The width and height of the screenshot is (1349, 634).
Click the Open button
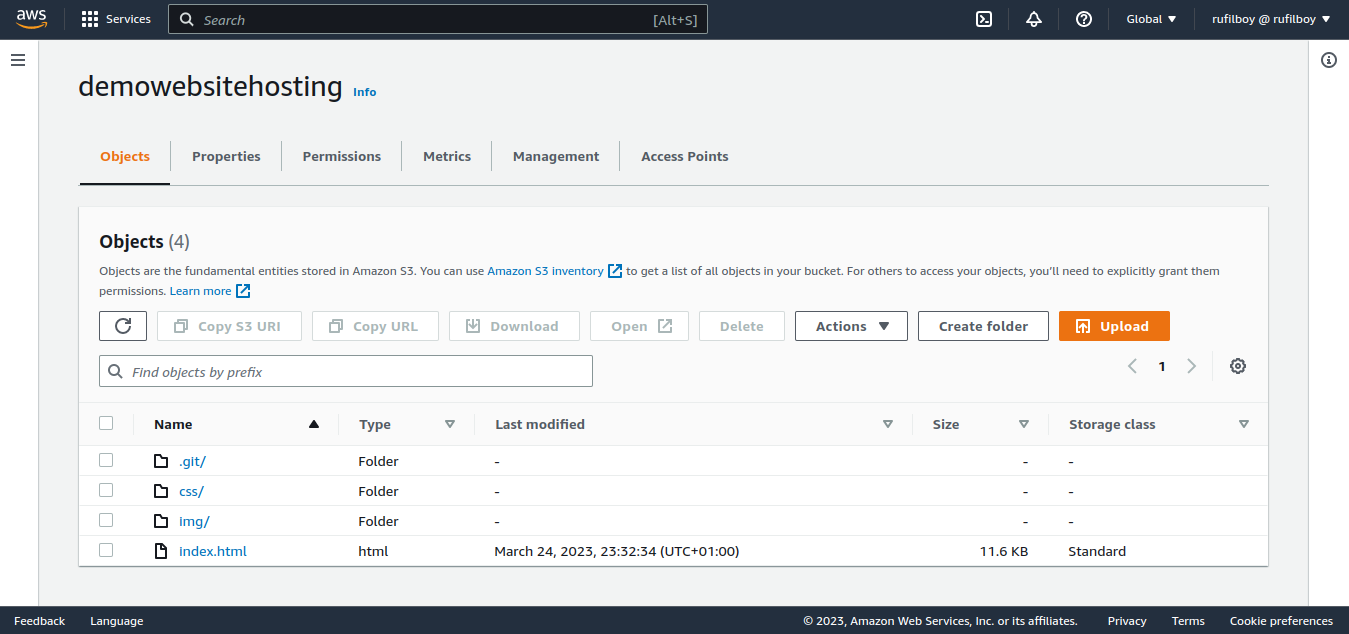click(x=639, y=326)
